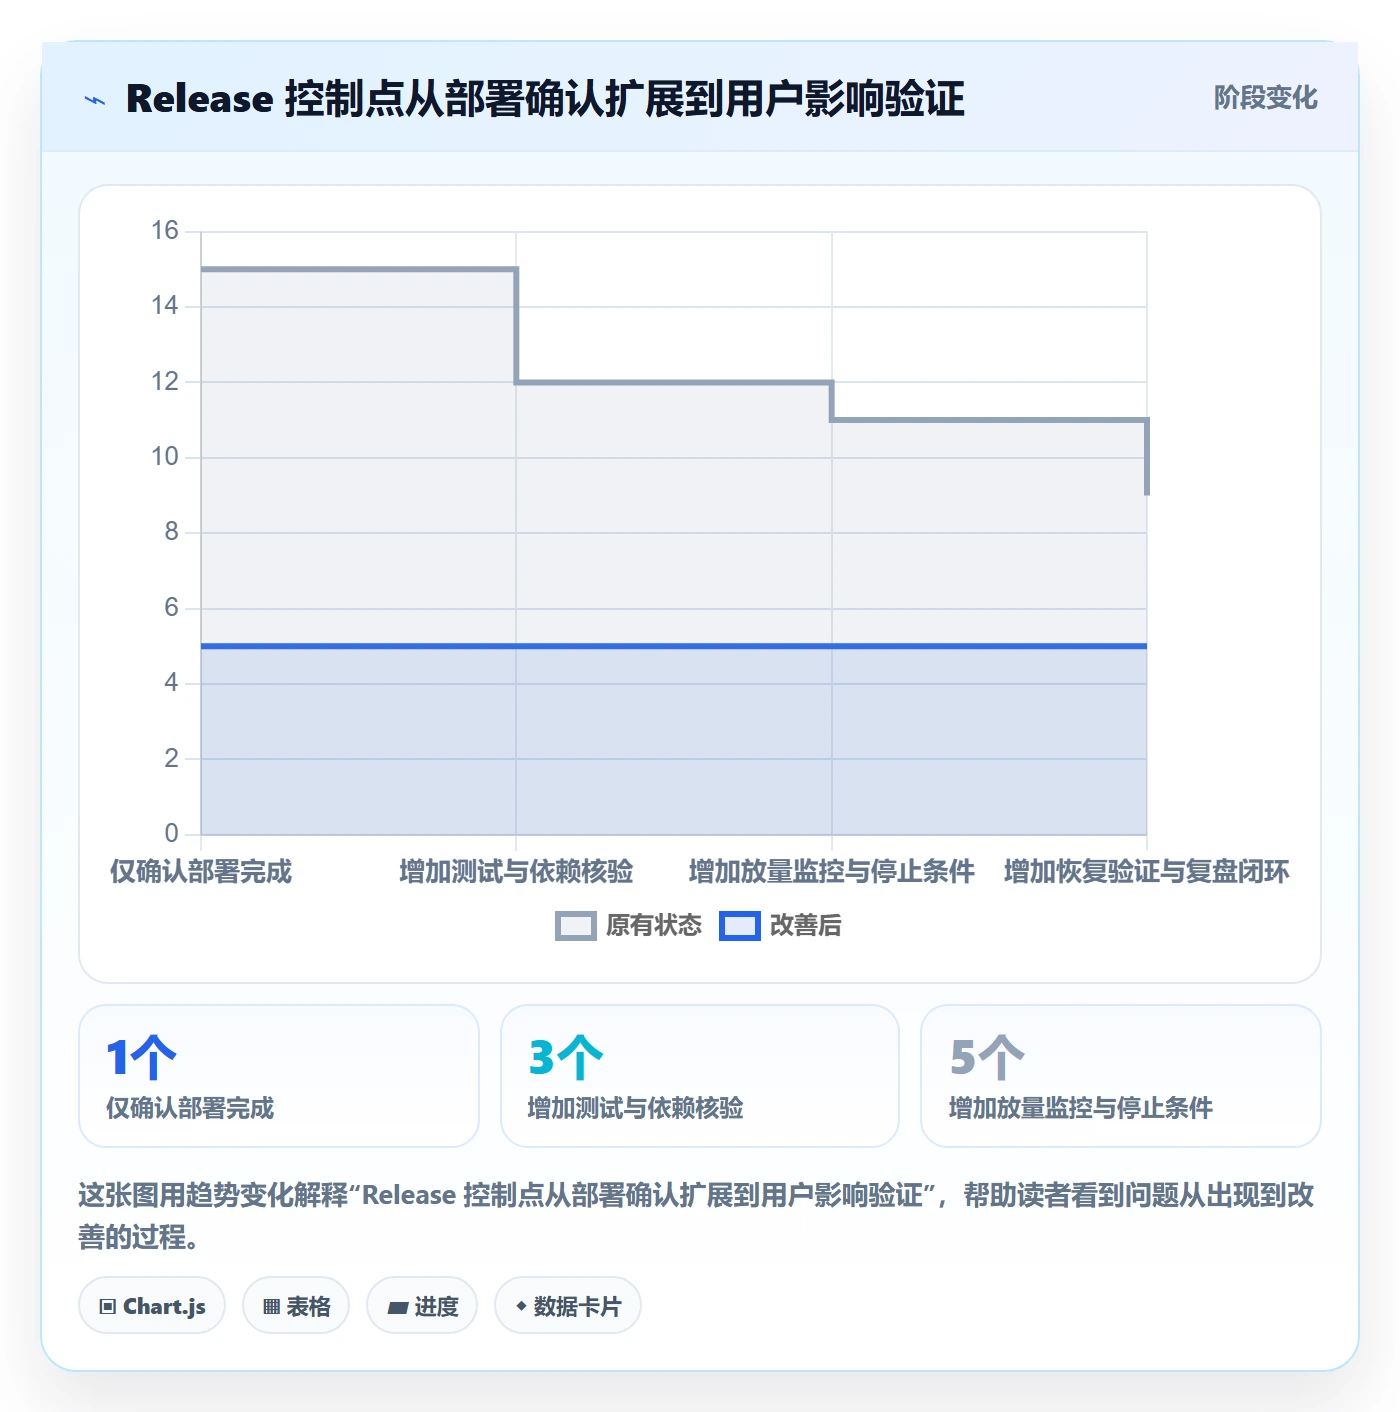Click the 阶段变化 label in header

point(1265,98)
